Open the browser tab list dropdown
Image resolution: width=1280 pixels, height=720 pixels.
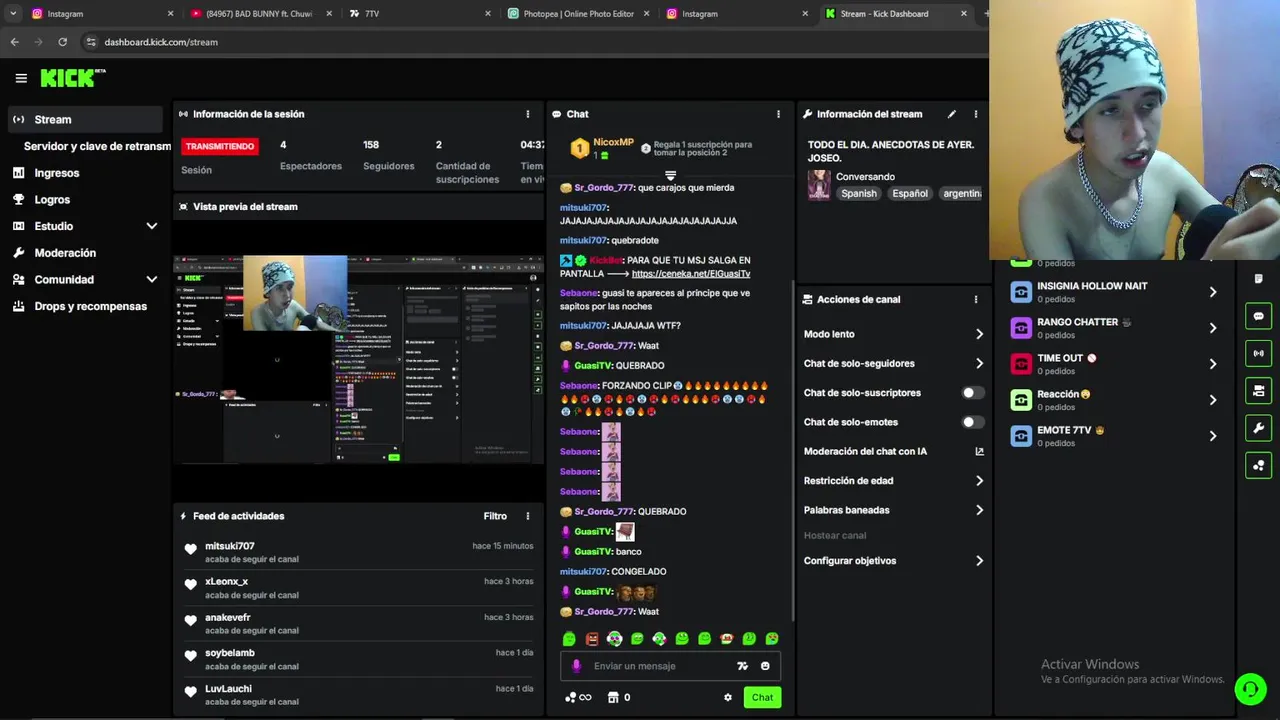pyautogui.click(x=13, y=14)
